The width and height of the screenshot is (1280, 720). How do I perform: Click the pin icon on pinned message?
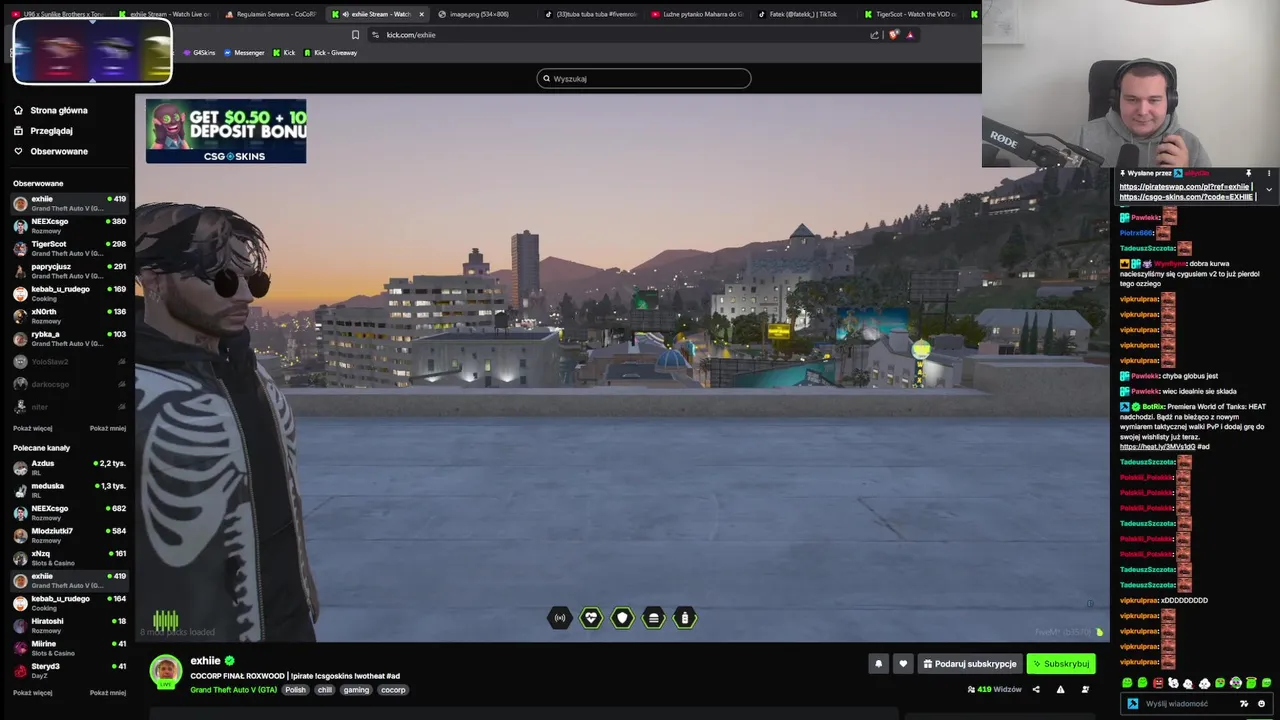(1248, 173)
